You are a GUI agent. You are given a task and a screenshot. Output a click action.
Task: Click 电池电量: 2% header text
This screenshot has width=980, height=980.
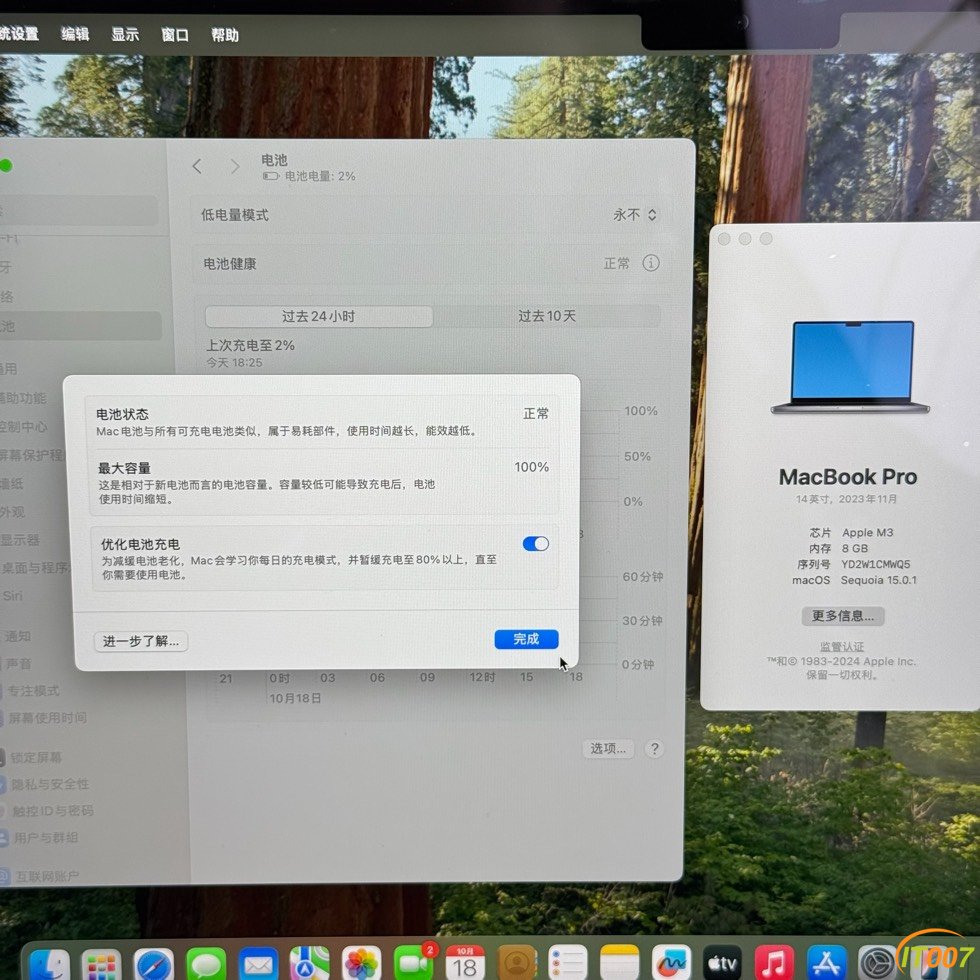tap(320, 176)
